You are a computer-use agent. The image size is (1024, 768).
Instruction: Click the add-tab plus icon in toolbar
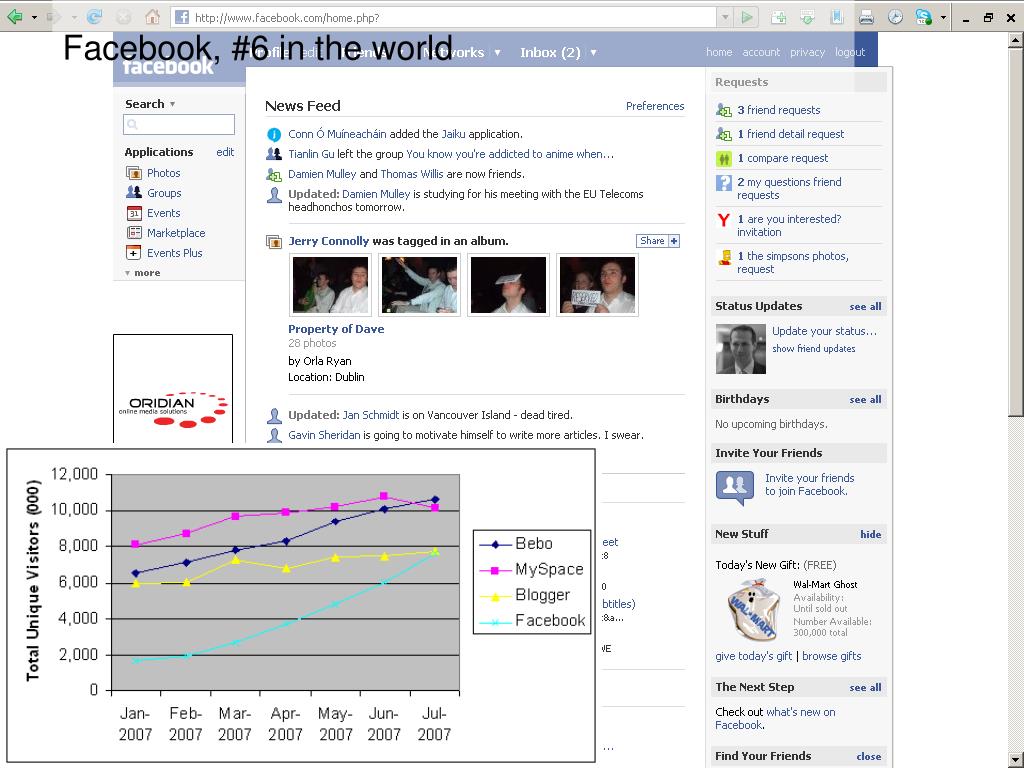[x=778, y=17]
